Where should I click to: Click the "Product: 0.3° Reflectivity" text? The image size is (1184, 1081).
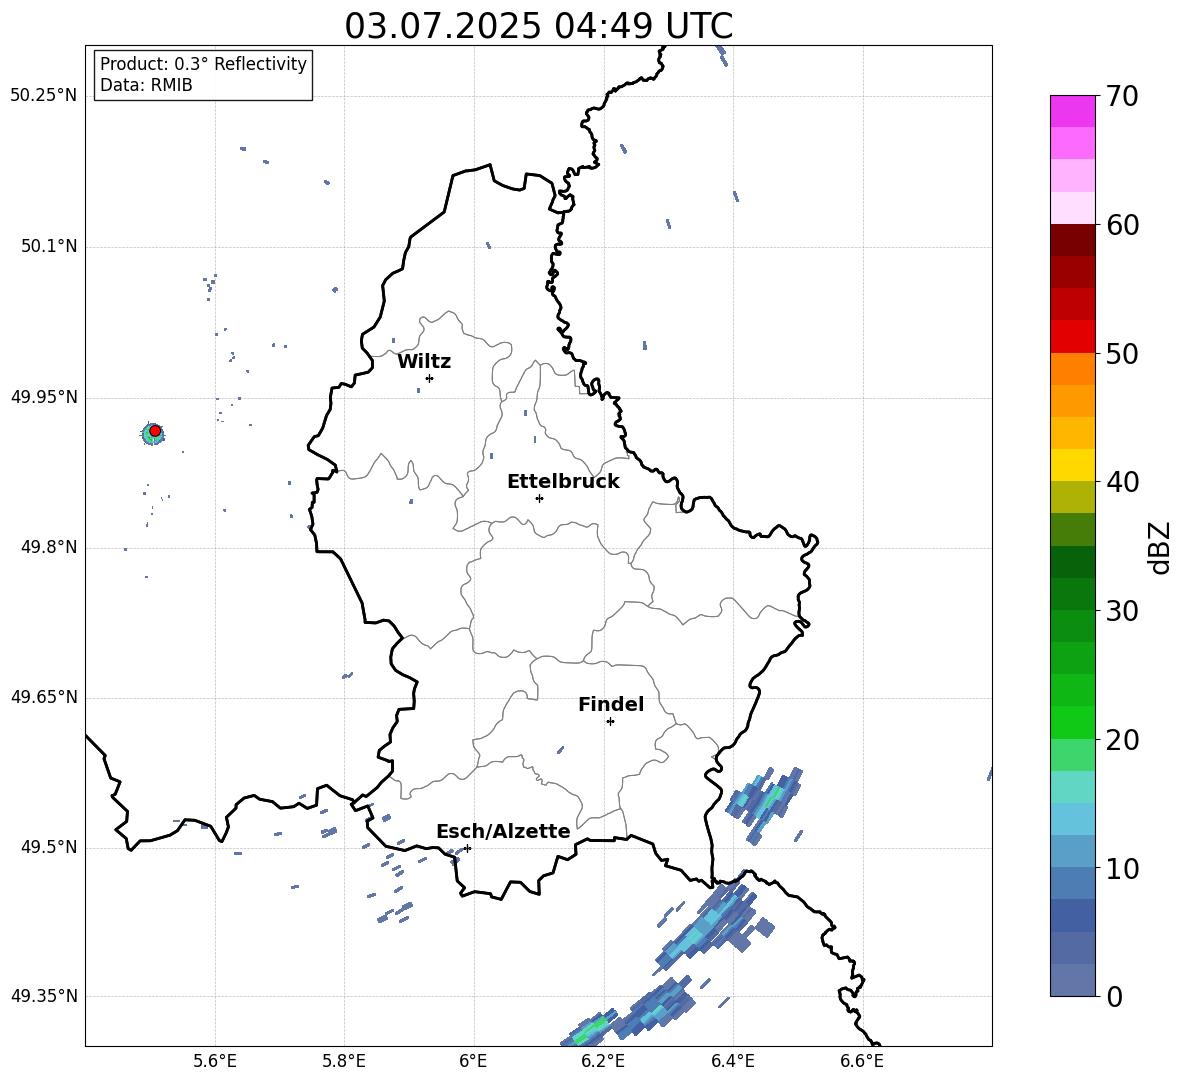pyautogui.click(x=203, y=64)
